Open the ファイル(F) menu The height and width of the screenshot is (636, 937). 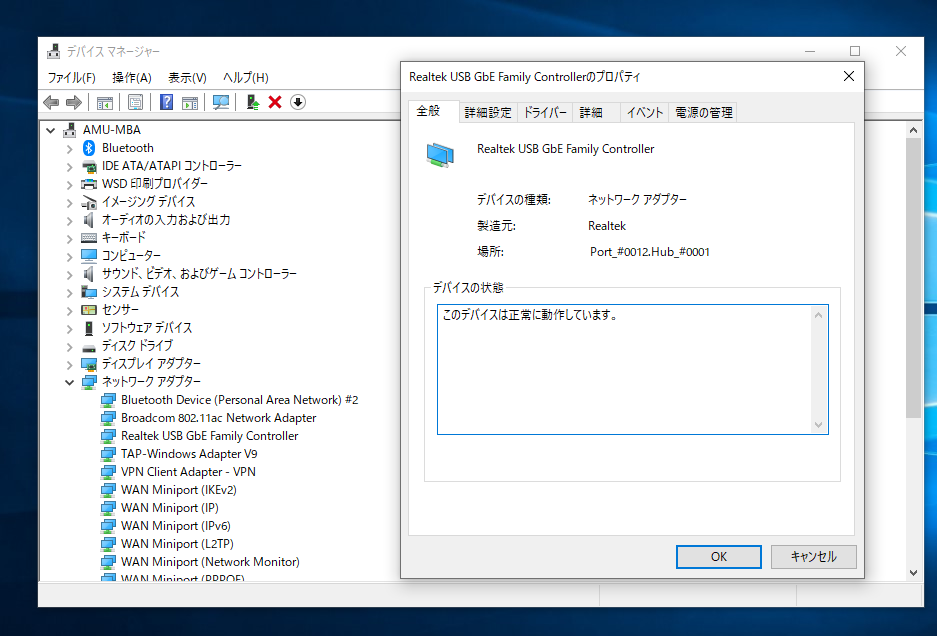tap(72, 78)
